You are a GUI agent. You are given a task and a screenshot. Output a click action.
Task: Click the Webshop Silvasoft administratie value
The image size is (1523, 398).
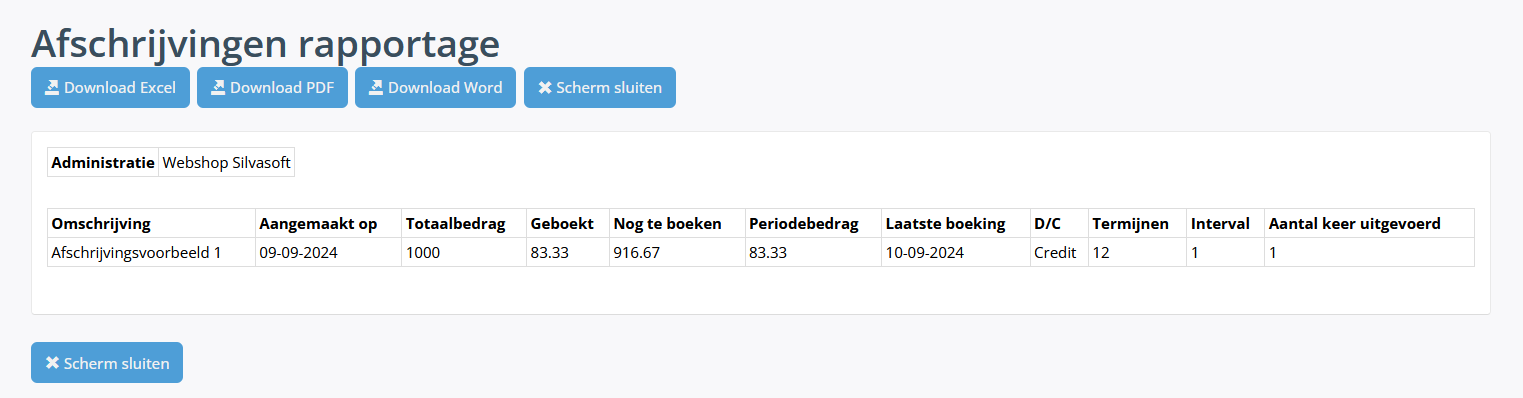(226, 162)
